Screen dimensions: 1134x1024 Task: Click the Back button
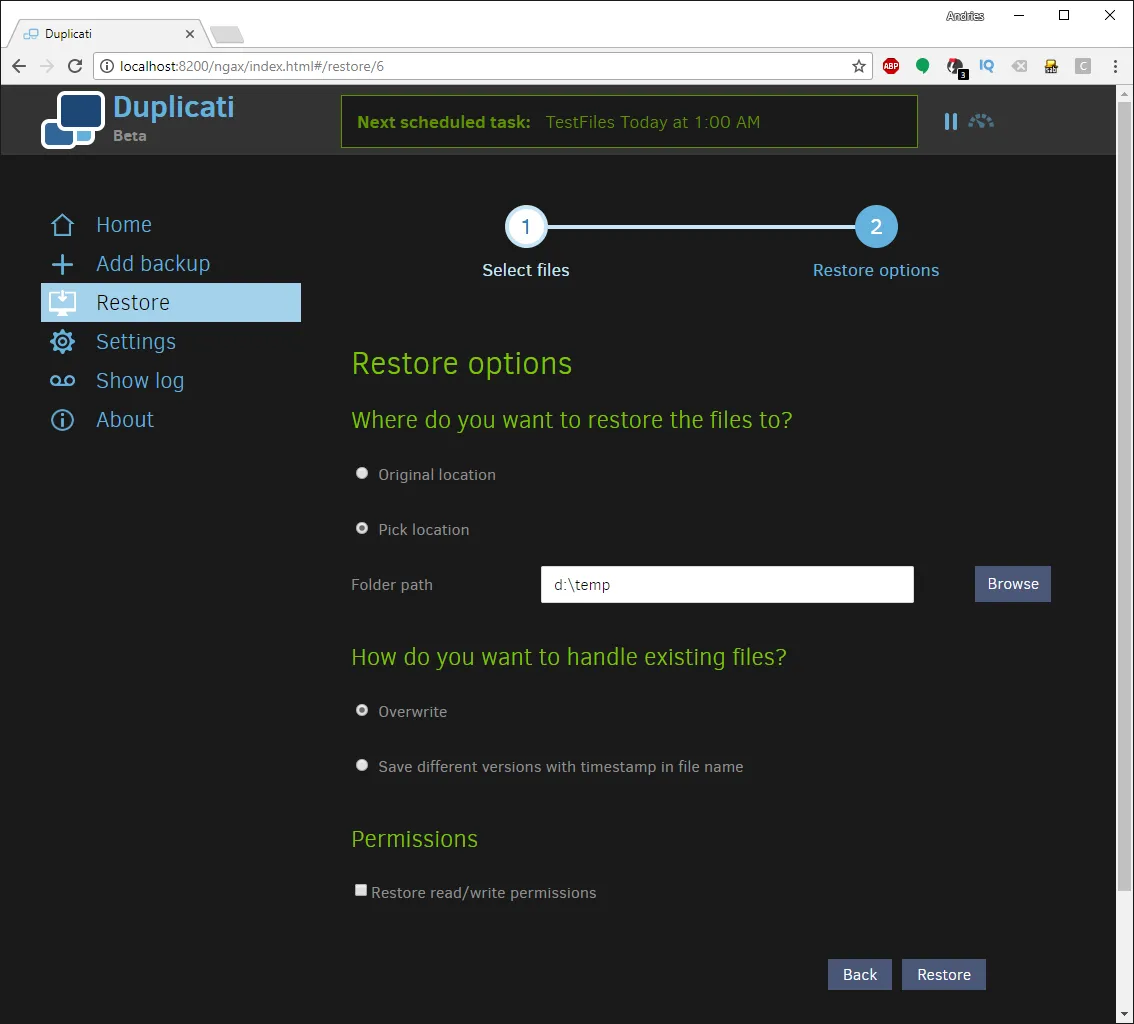tap(859, 975)
